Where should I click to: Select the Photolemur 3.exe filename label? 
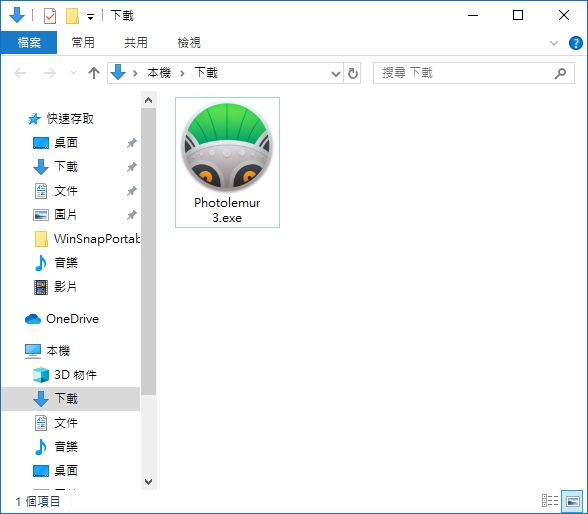pos(227,210)
